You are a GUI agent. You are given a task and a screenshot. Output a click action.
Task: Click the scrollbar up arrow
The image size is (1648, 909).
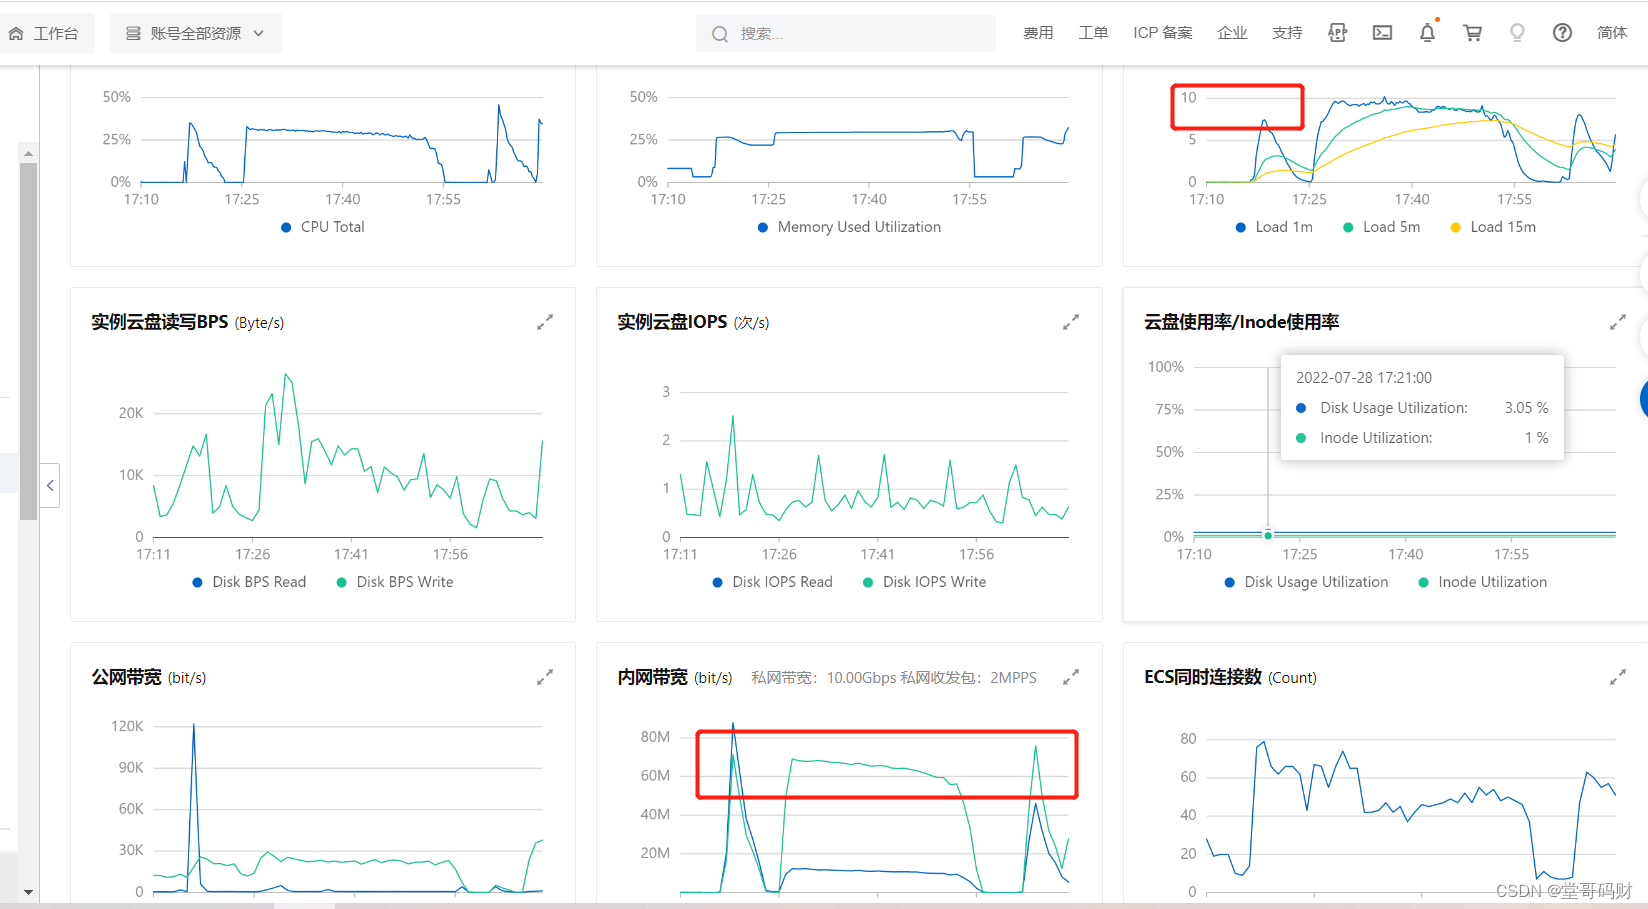pyautogui.click(x=28, y=153)
